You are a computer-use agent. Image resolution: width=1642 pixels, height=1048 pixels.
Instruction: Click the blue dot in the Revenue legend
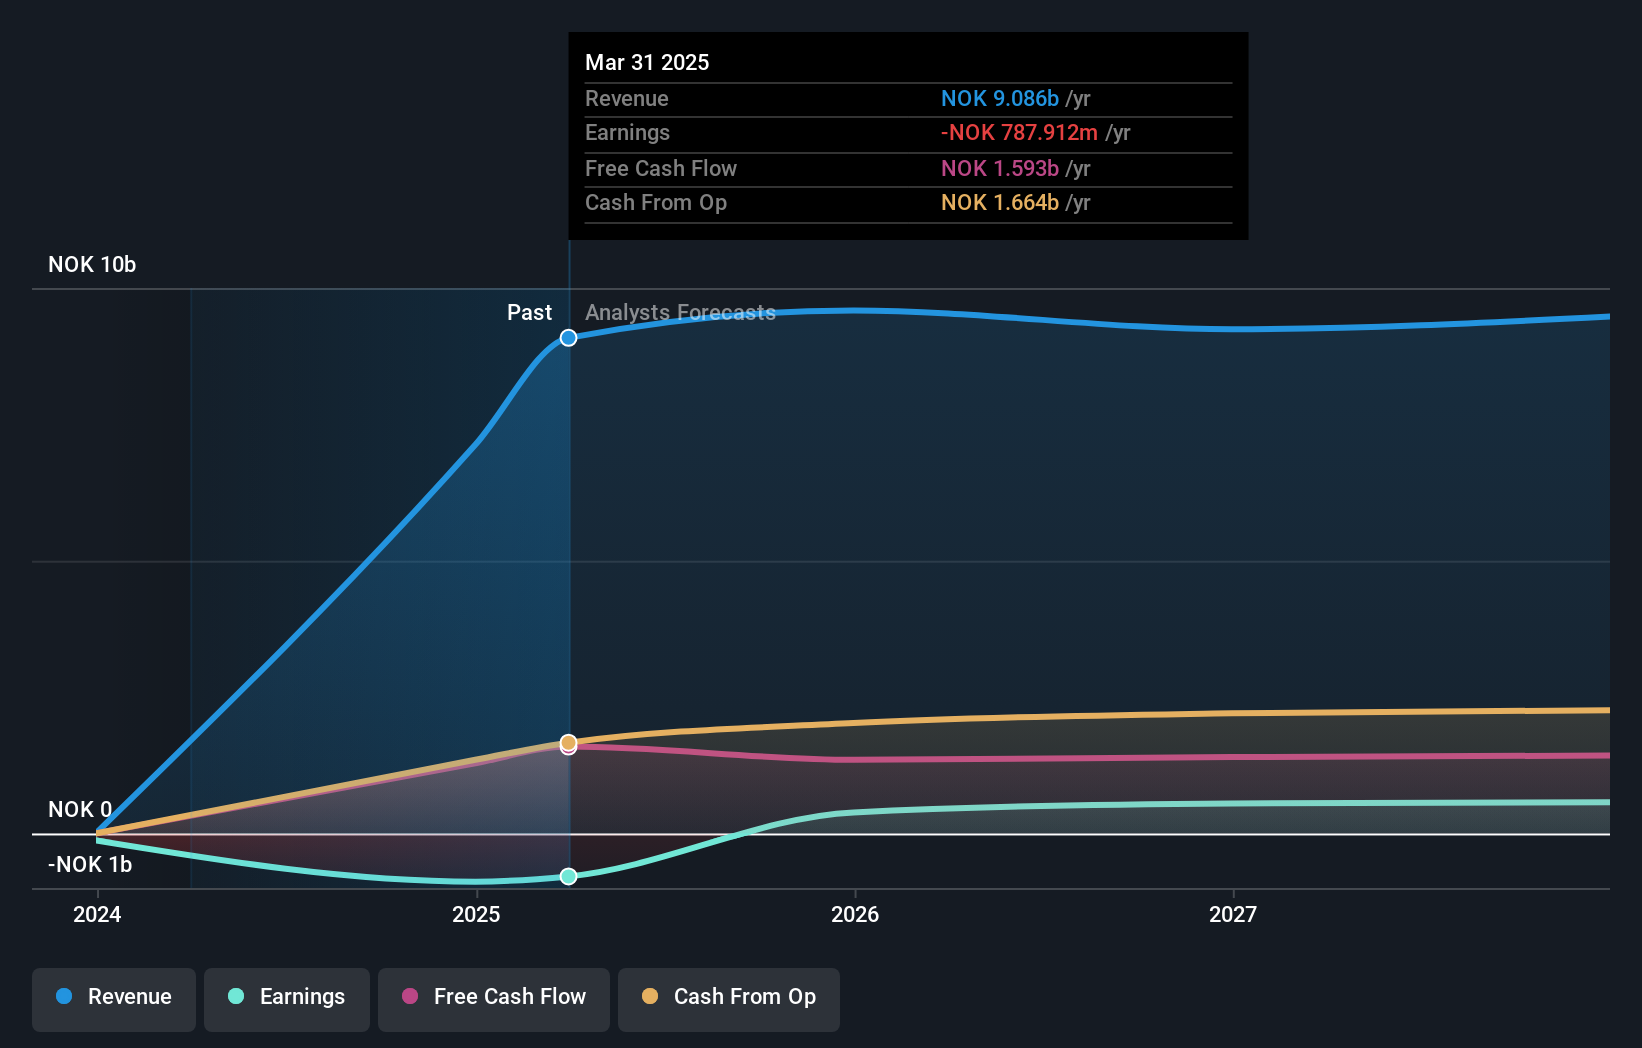tap(64, 996)
